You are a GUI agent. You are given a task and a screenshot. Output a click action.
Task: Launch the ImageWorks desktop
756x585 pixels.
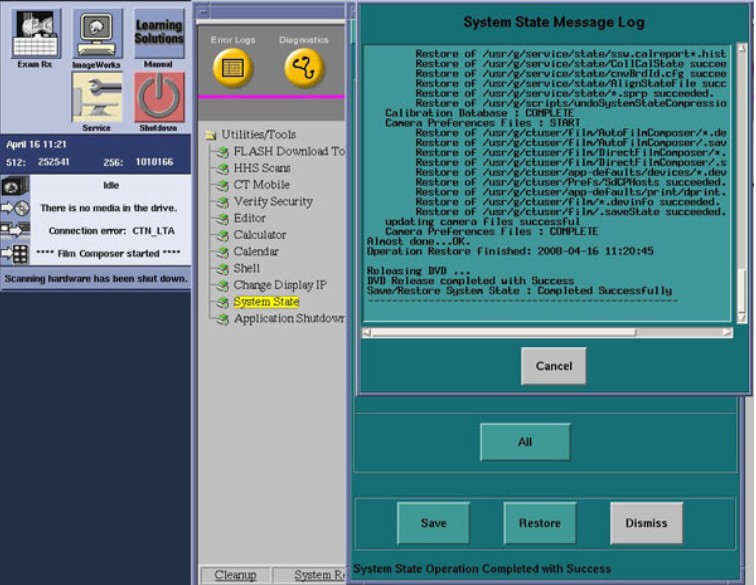(x=97, y=34)
